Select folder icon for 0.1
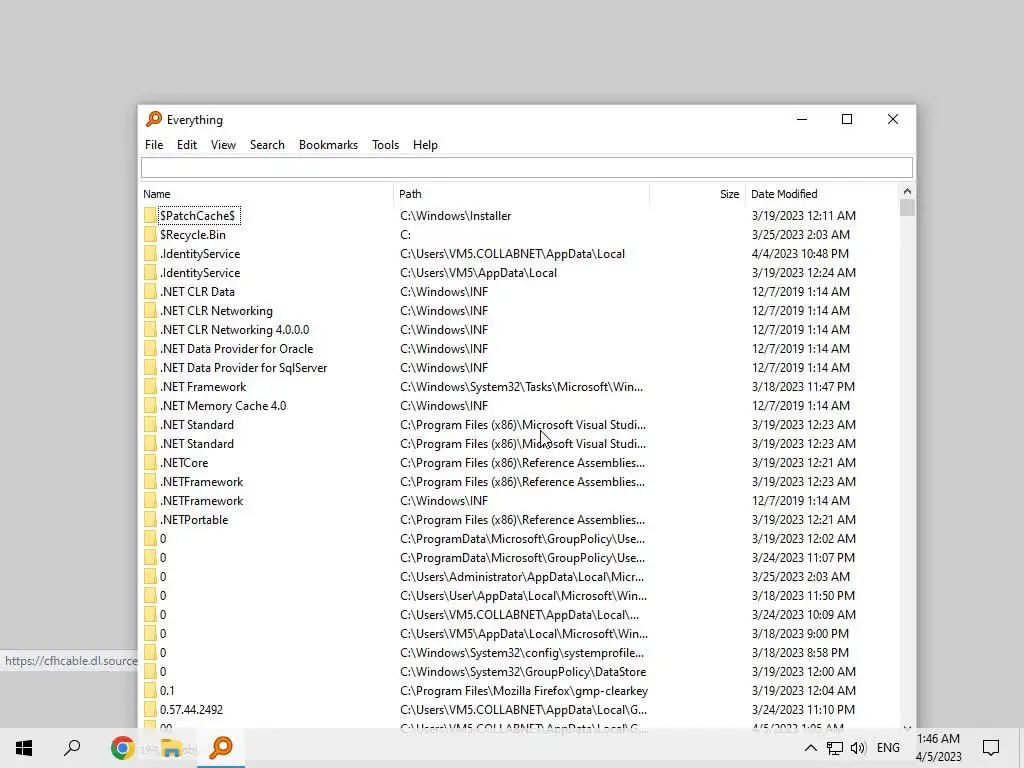The height and width of the screenshot is (768, 1024). pyautogui.click(x=150, y=690)
